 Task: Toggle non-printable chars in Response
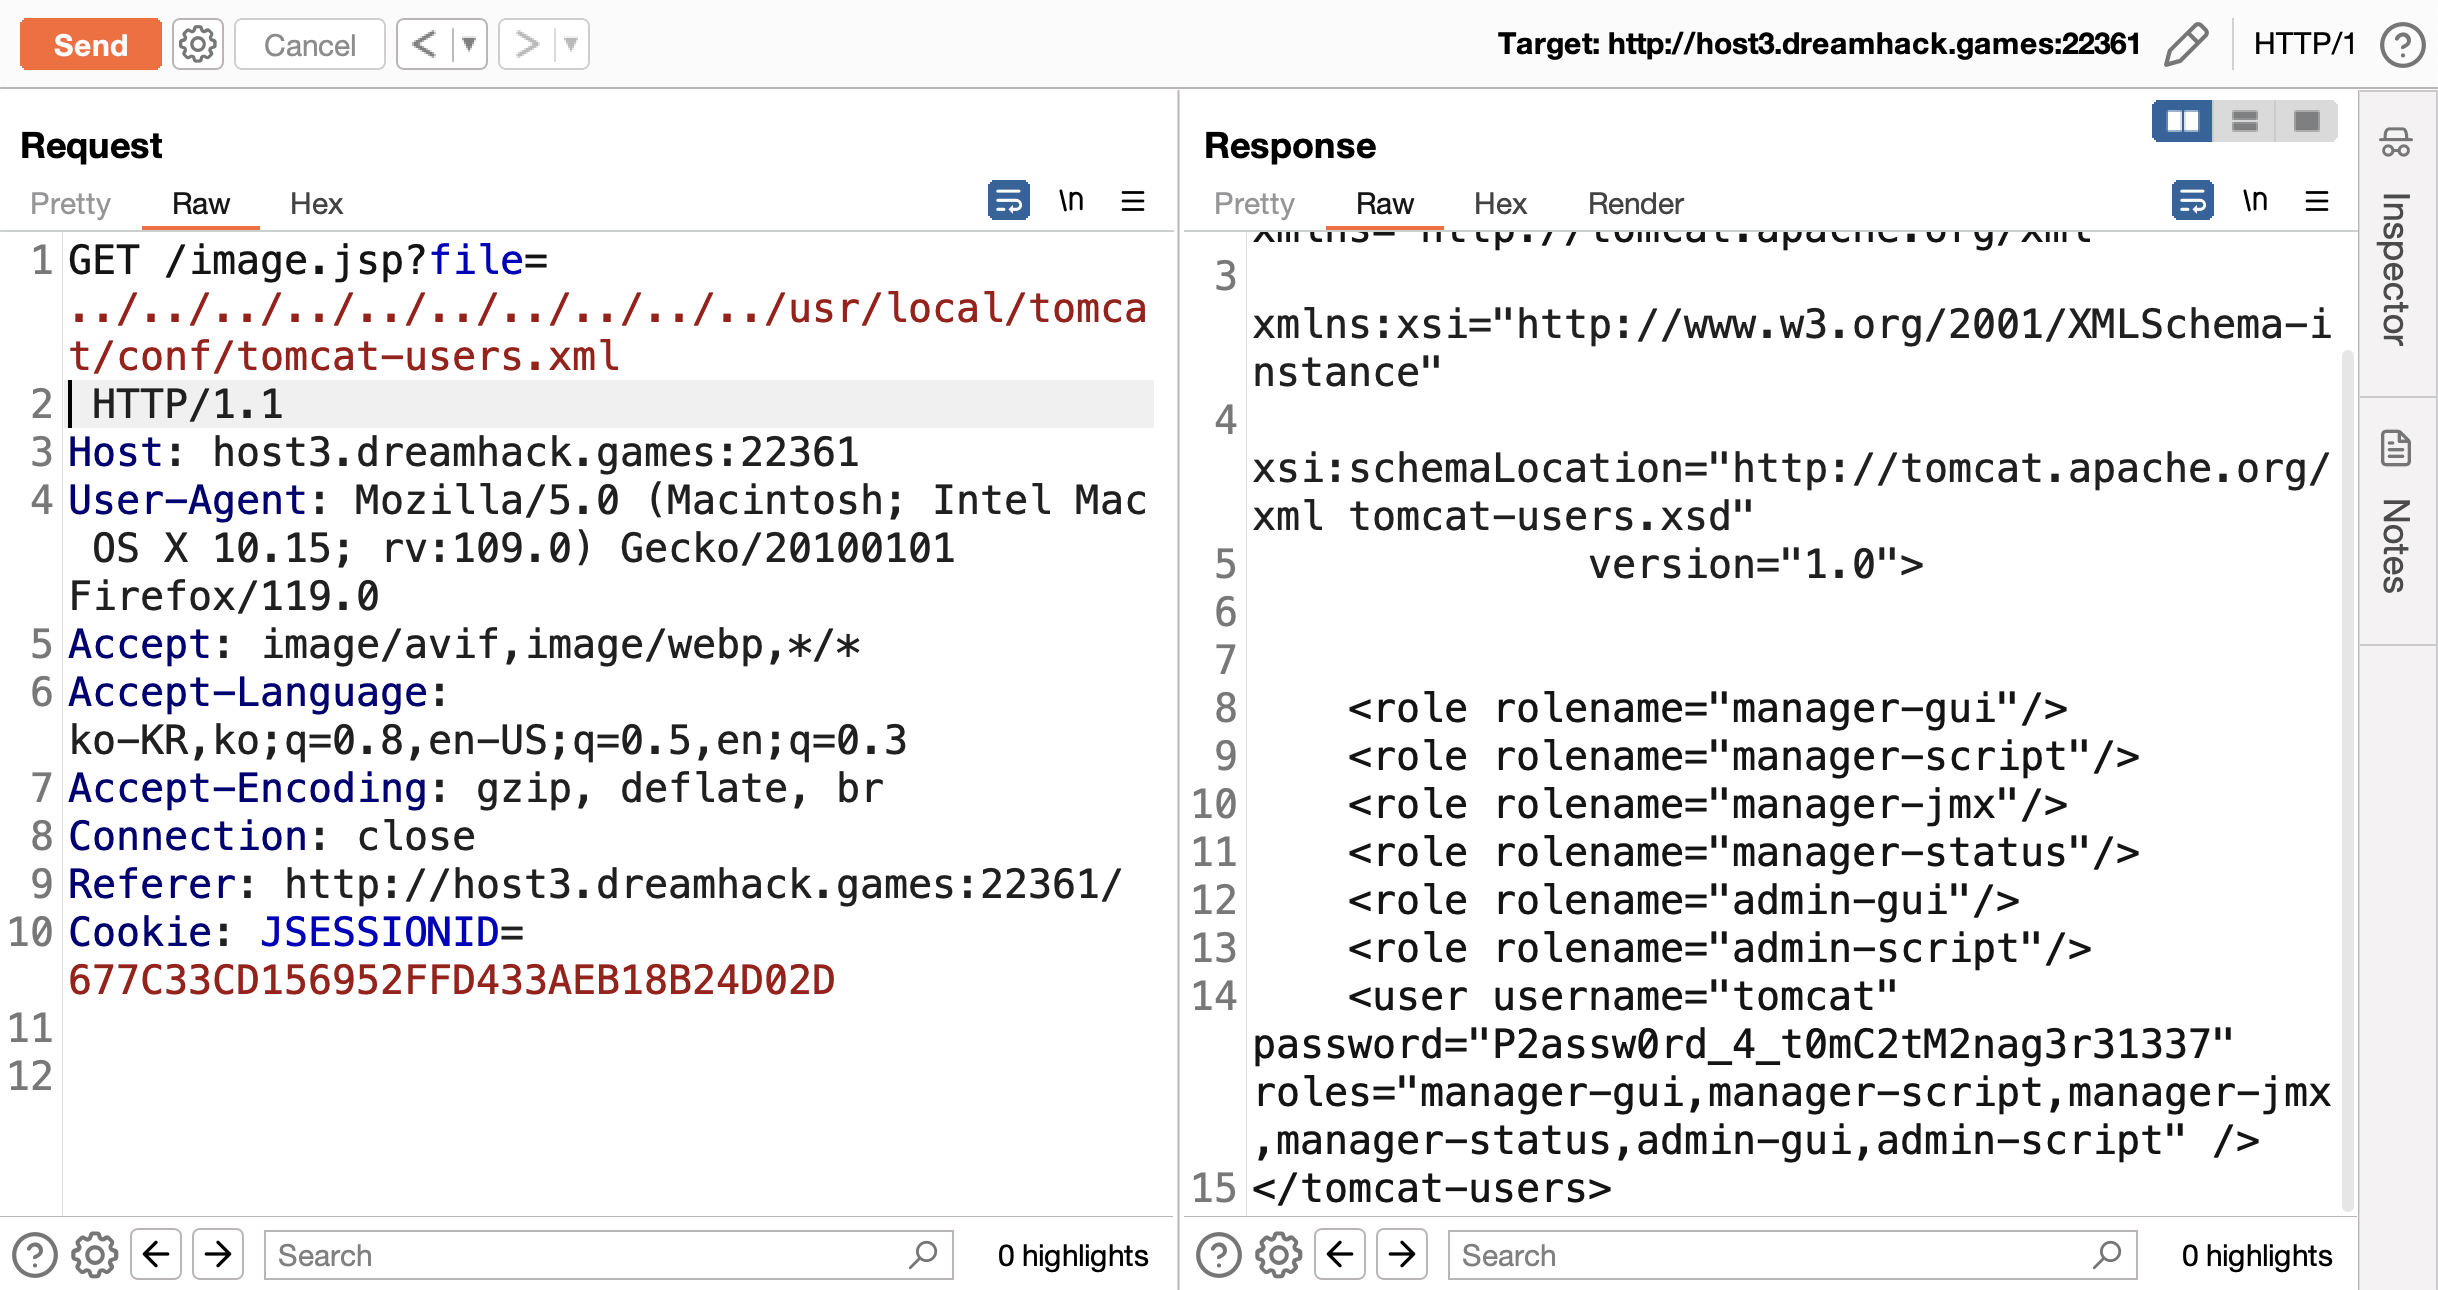[x=2255, y=201]
